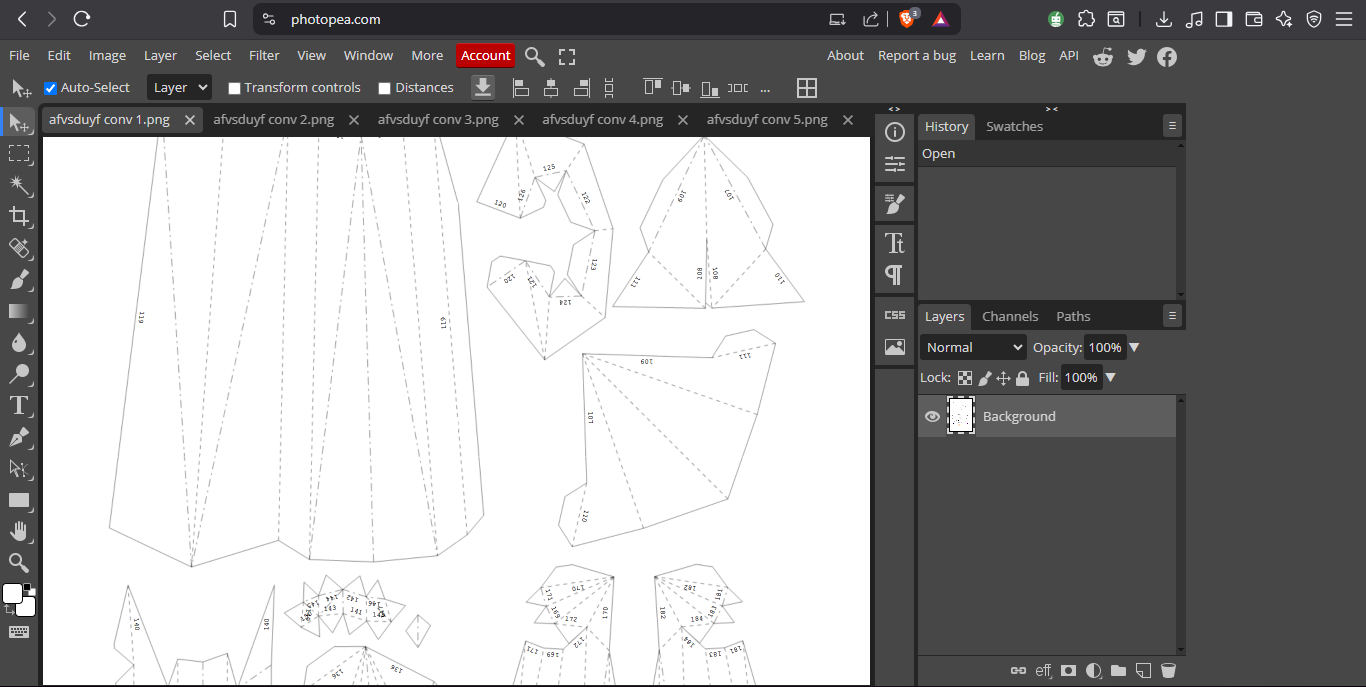The width and height of the screenshot is (1366, 687).
Task: Delete layer trash icon
Action: click(x=1168, y=670)
